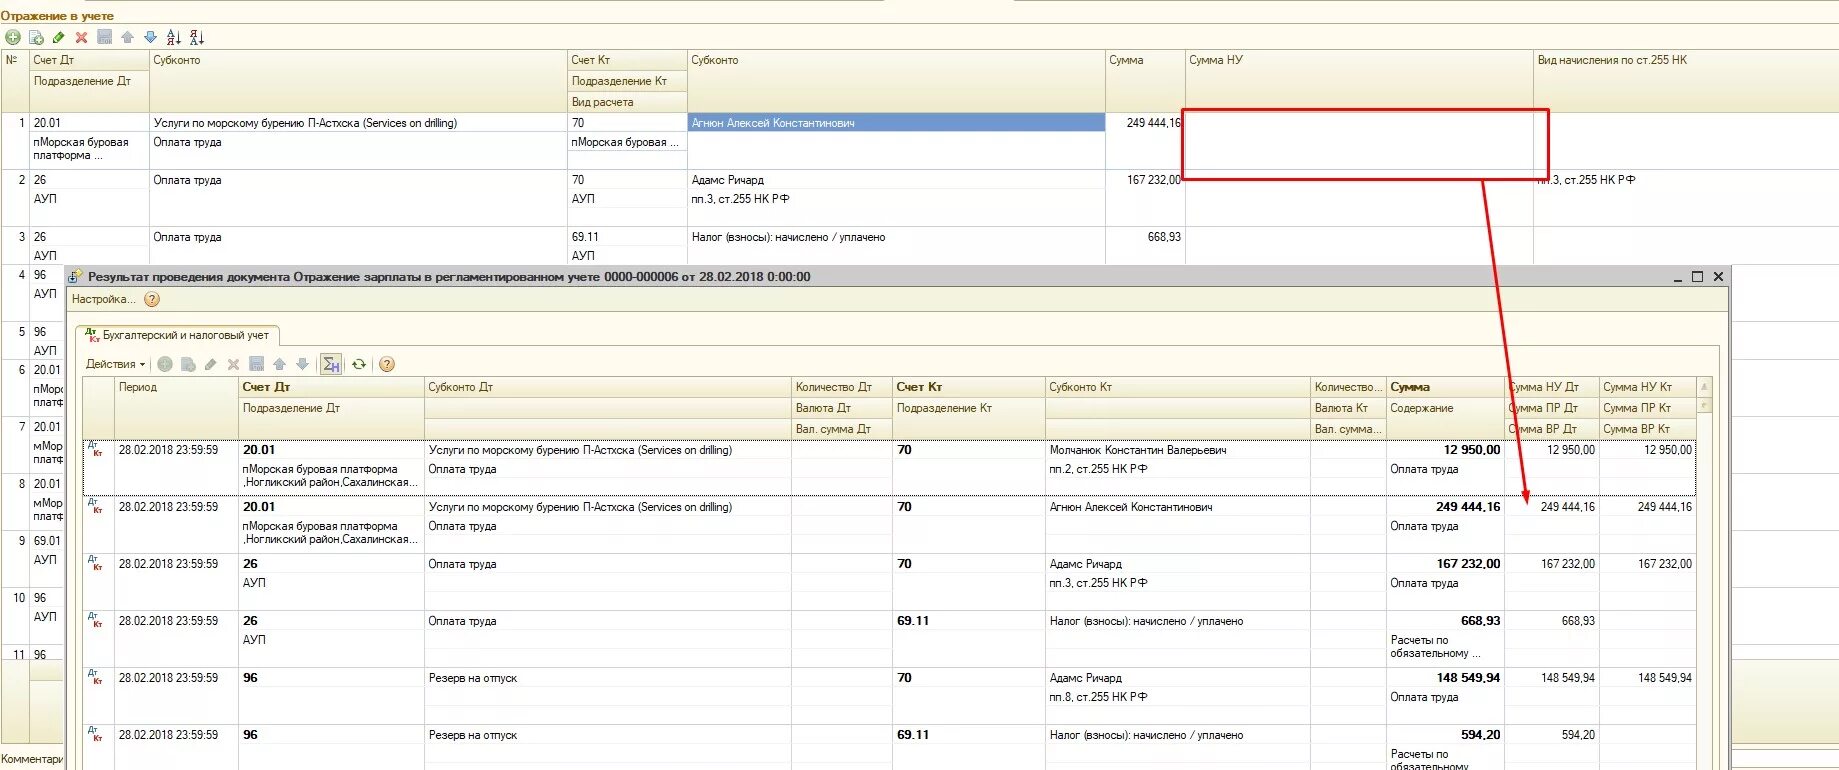Click bold amount 148 549,94 in result table
Image resolution: width=1839 pixels, height=770 pixels.
[1468, 678]
